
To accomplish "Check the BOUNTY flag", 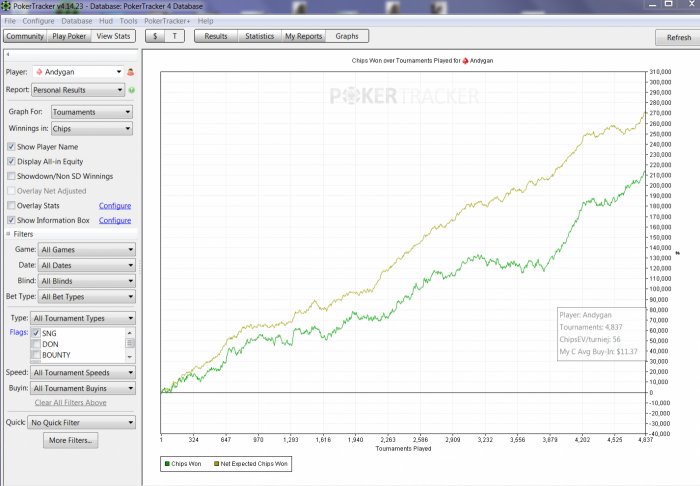I will [36, 355].
